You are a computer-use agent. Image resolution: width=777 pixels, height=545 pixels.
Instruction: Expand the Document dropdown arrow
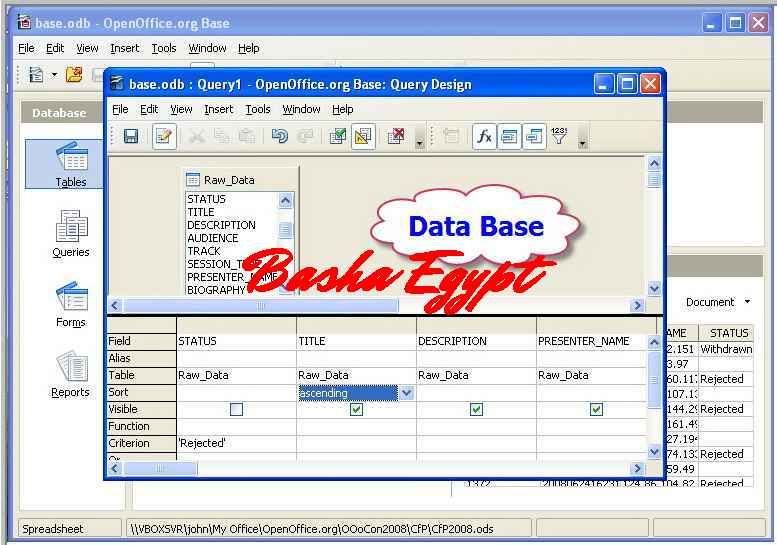coord(748,301)
